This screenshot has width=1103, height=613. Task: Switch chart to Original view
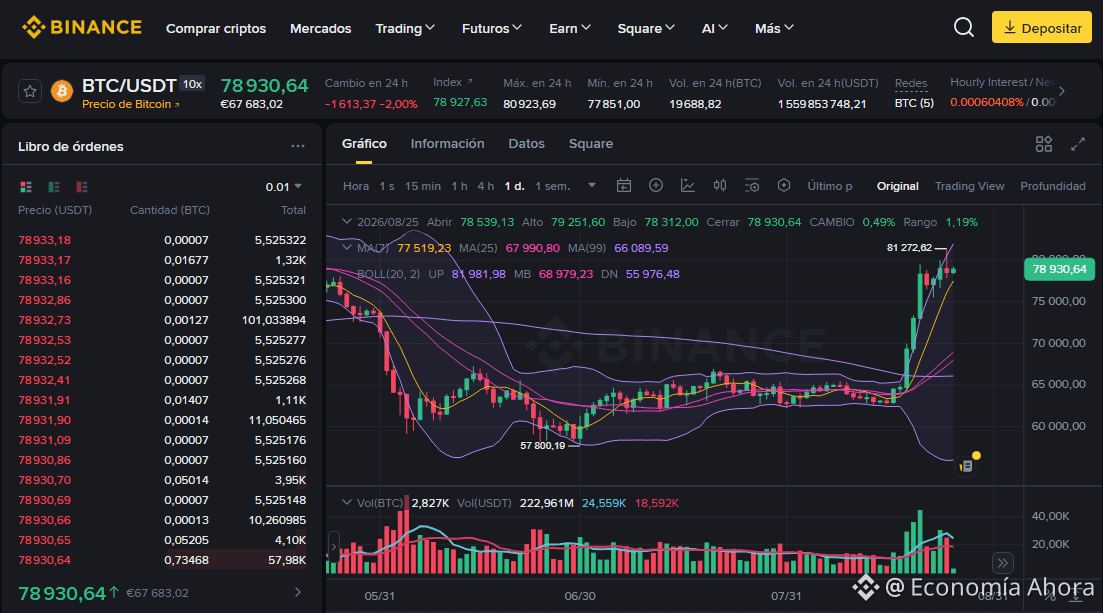pyautogui.click(x=898, y=186)
